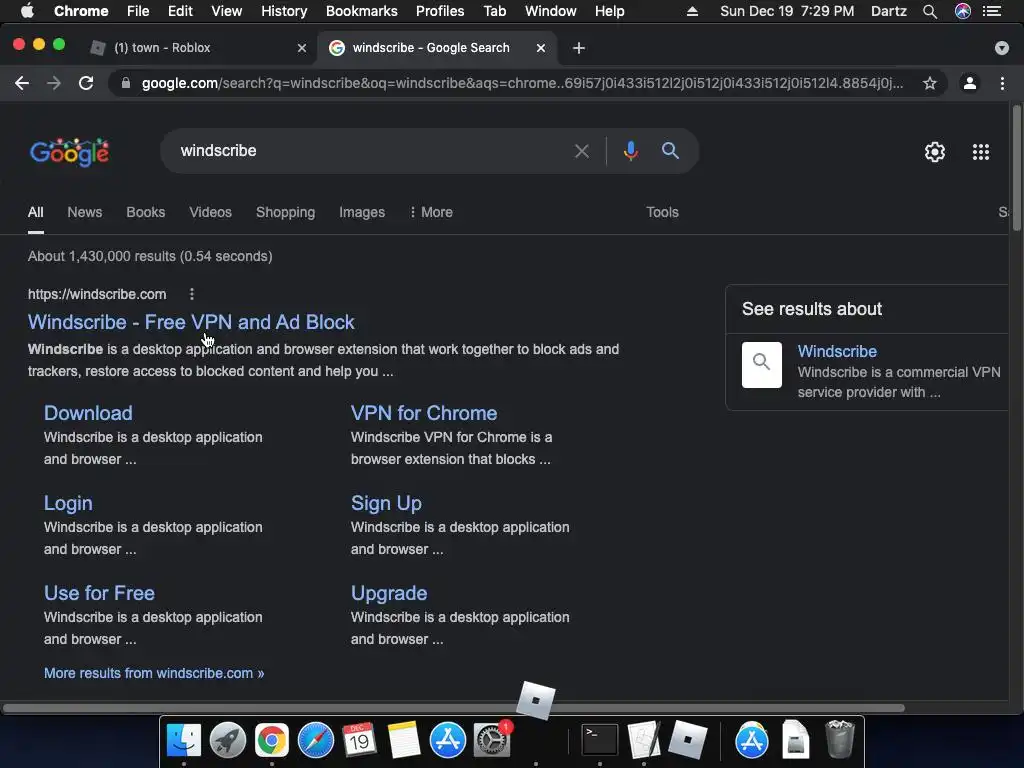The image size is (1024, 768).
Task: Select the News results tab
Action: tap(84, 212)
